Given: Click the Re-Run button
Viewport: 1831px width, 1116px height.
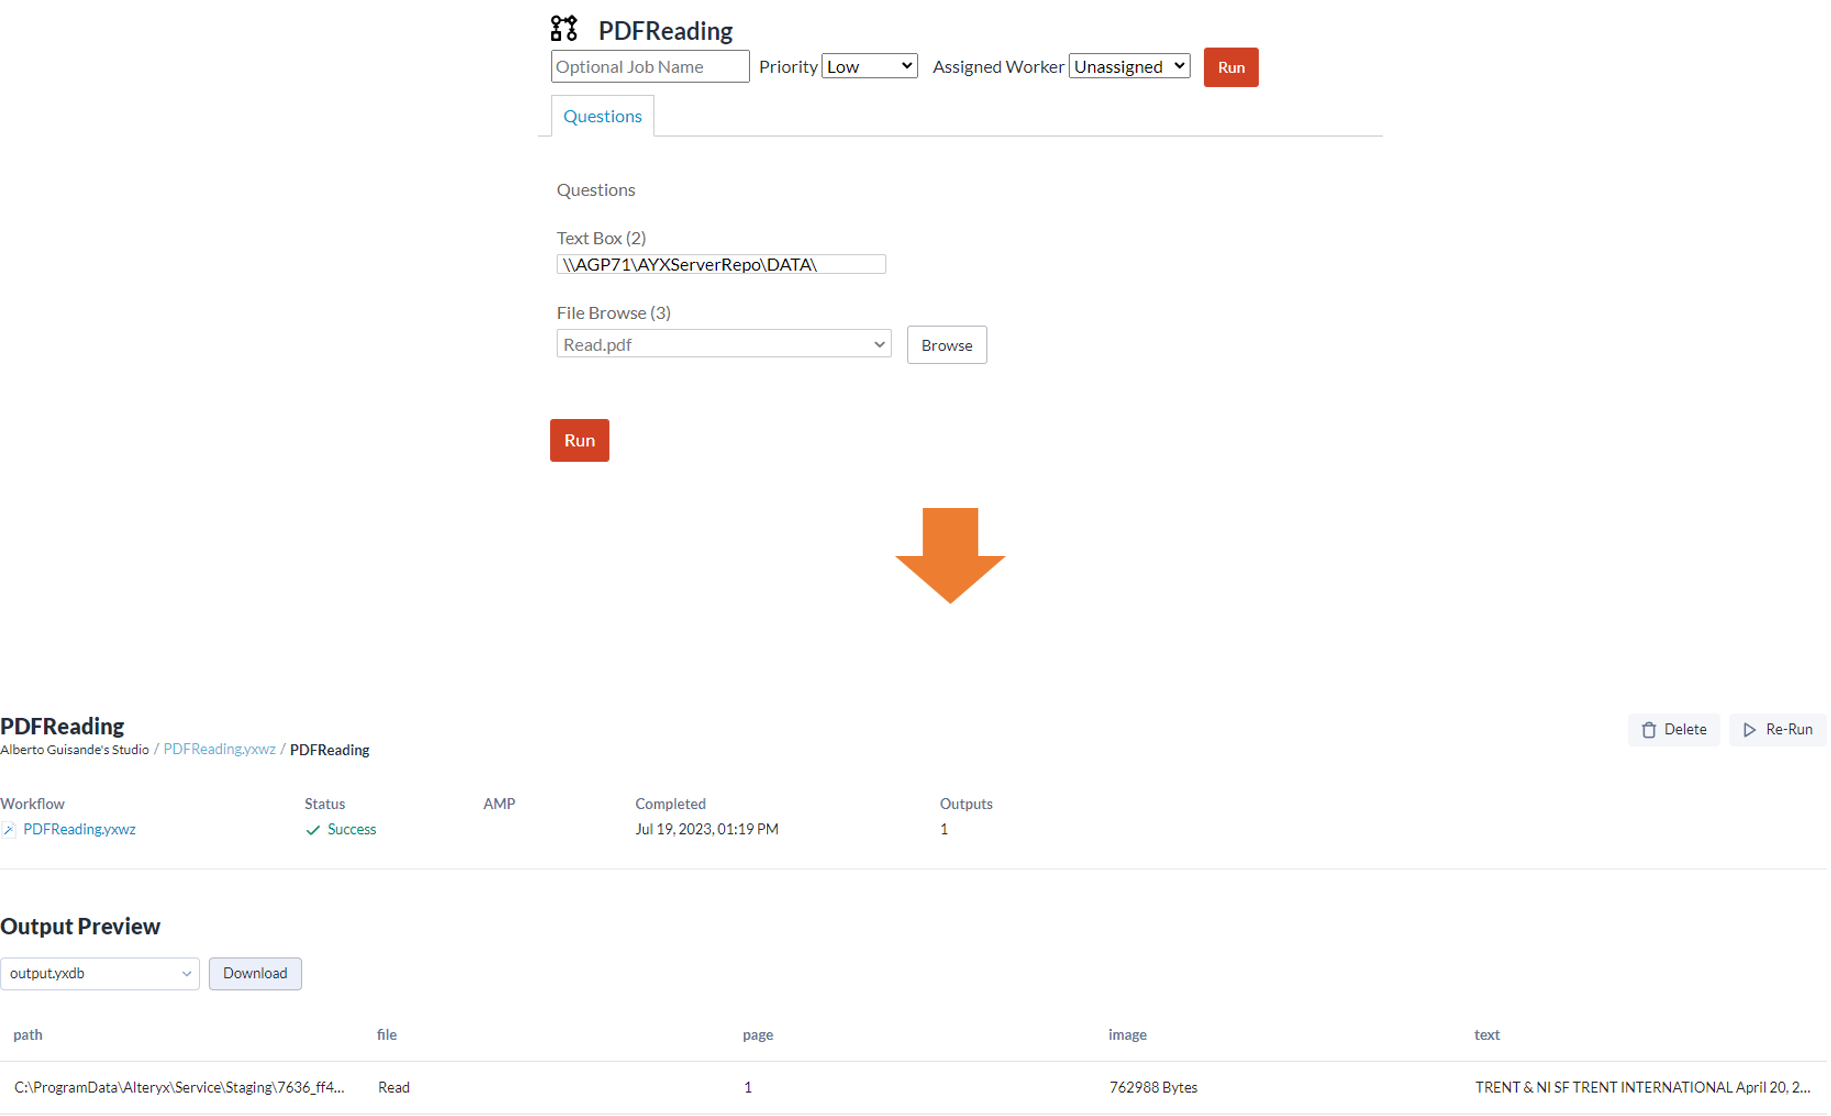Looking at the screenshot, I should 1777,730.
